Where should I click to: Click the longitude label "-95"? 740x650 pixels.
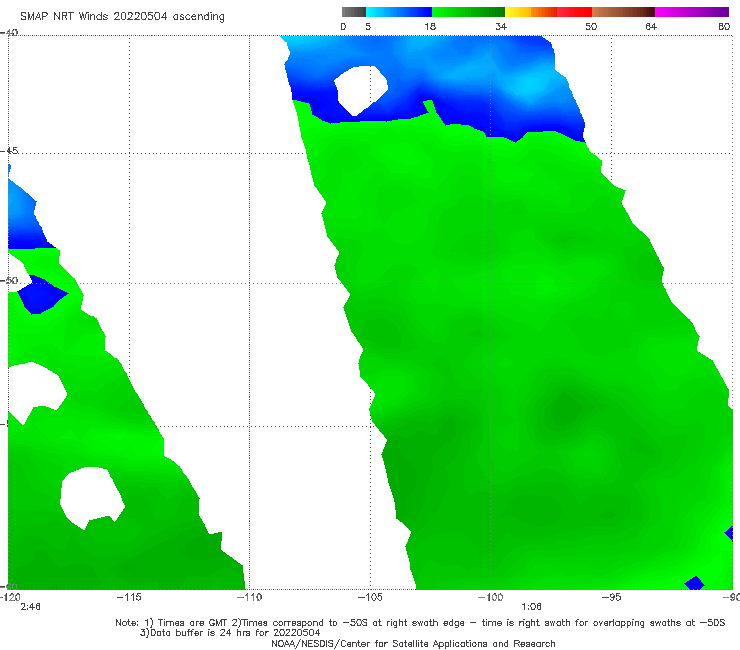pos(612,597)
